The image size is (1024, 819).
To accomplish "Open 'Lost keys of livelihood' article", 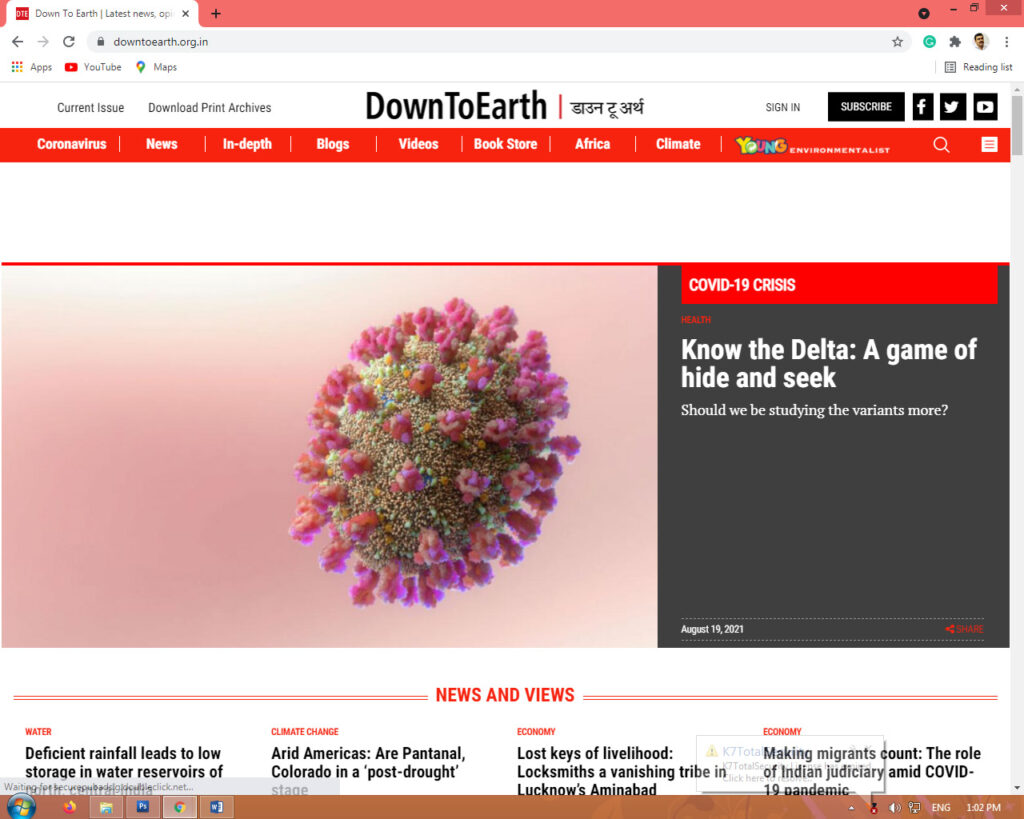I will click(x=620, y=771).
